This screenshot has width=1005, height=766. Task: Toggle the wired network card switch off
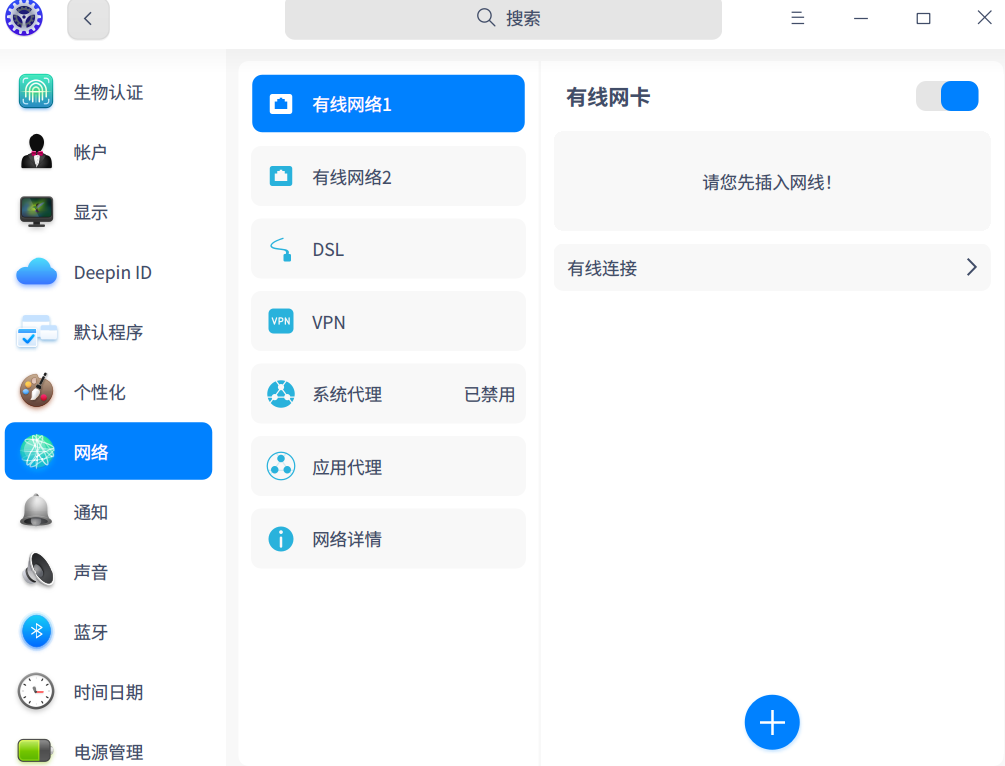946,96
